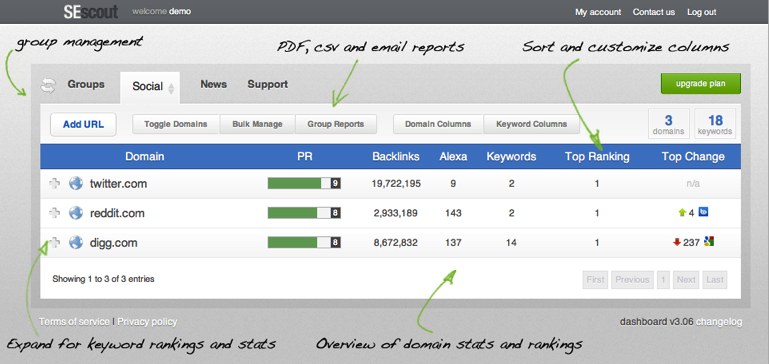The image size is (769, 364).
Task: Go to the Last page
Action: pyautogui.click(x=715, y=280)
